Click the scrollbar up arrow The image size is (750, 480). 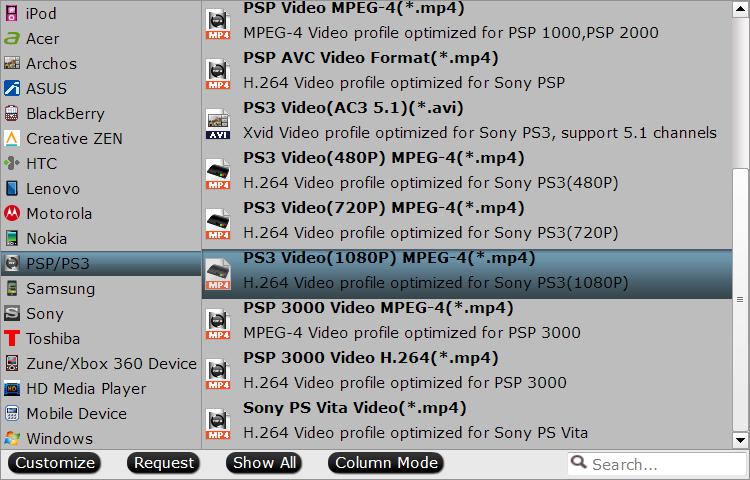pos(740,10)
